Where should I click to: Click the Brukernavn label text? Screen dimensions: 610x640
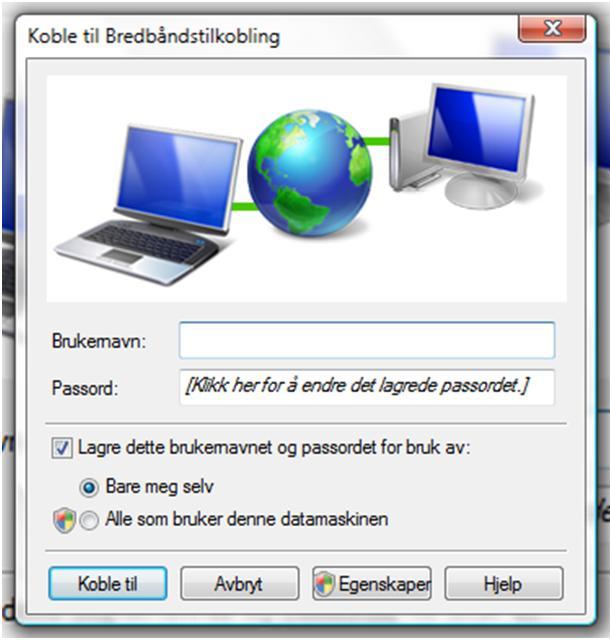[99, 341]
